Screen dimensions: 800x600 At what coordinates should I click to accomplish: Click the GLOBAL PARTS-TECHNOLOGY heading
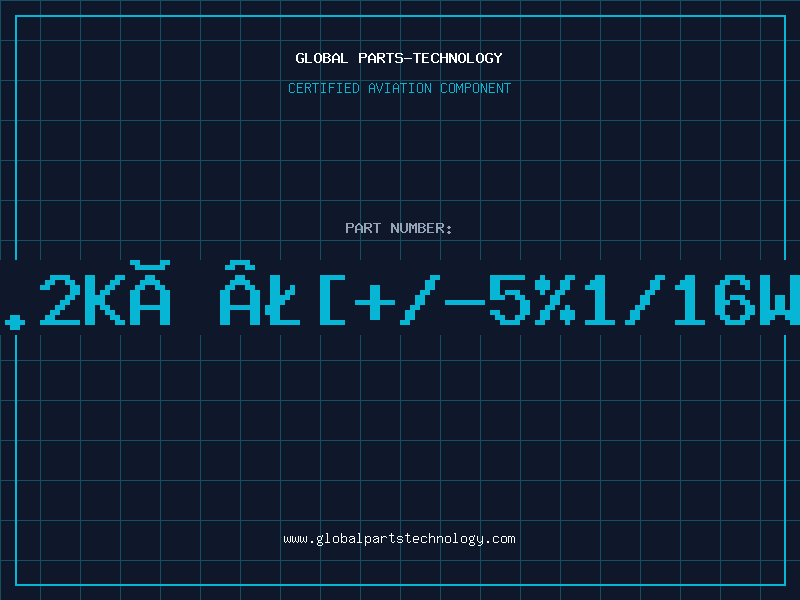(x=399, y=58)
